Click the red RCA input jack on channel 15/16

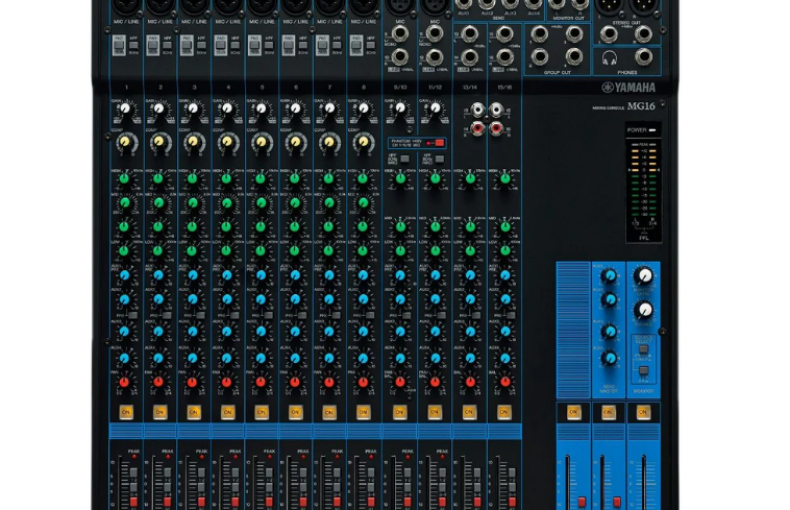pos(497,129)
